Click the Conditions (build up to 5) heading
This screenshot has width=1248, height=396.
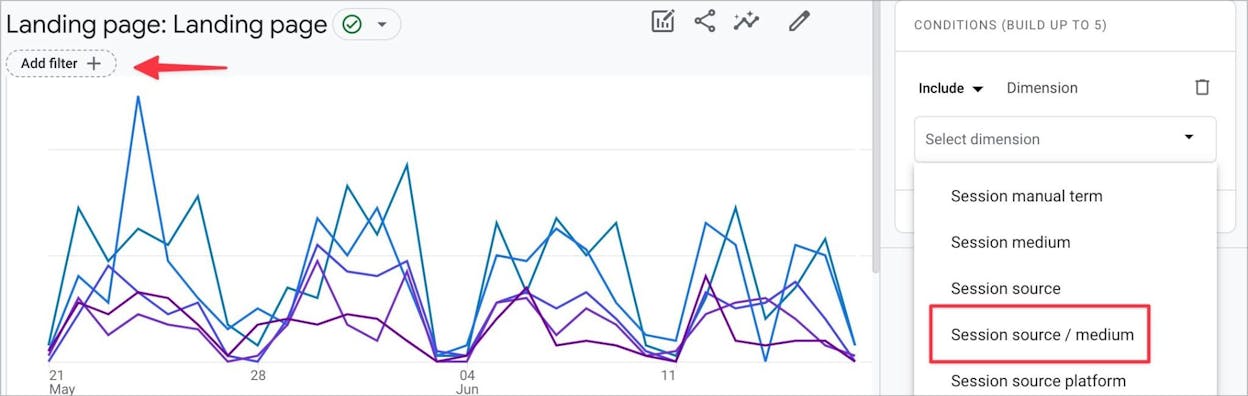coord(1010,25)
